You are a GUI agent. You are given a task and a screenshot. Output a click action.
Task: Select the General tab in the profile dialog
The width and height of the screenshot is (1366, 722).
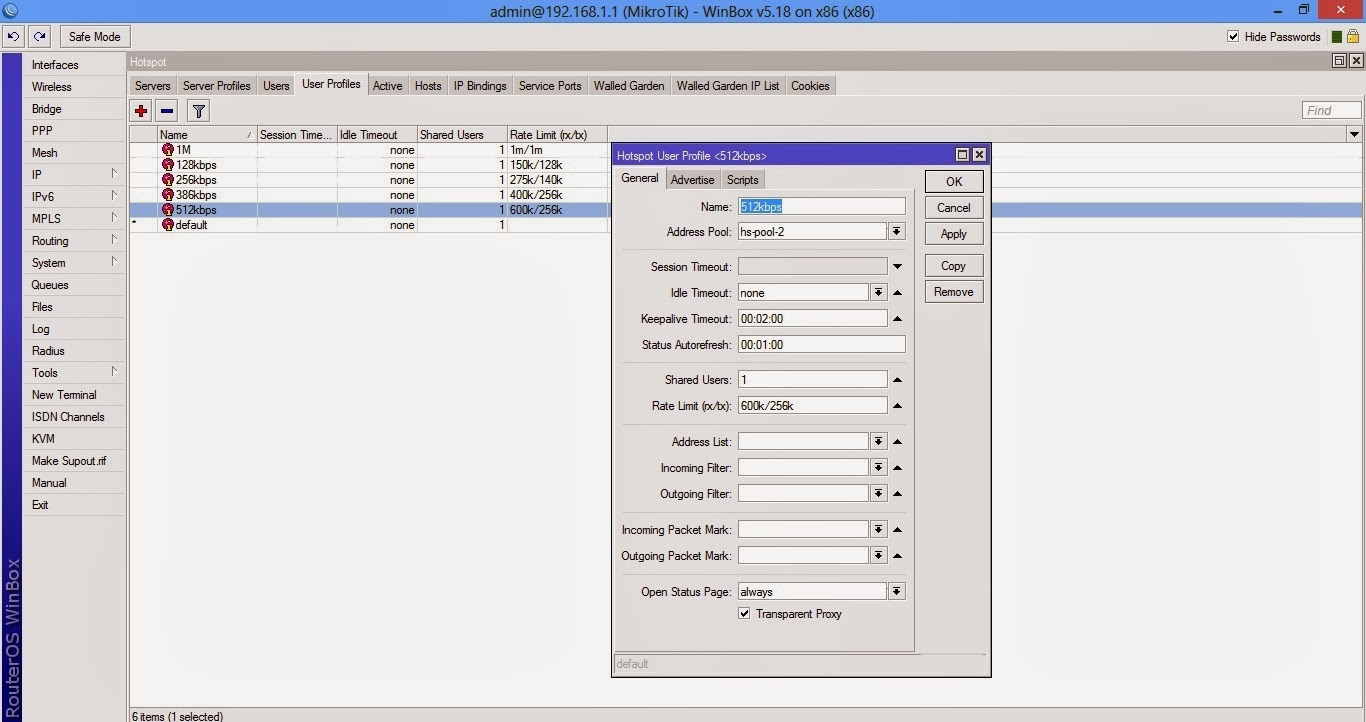(640, 178)
